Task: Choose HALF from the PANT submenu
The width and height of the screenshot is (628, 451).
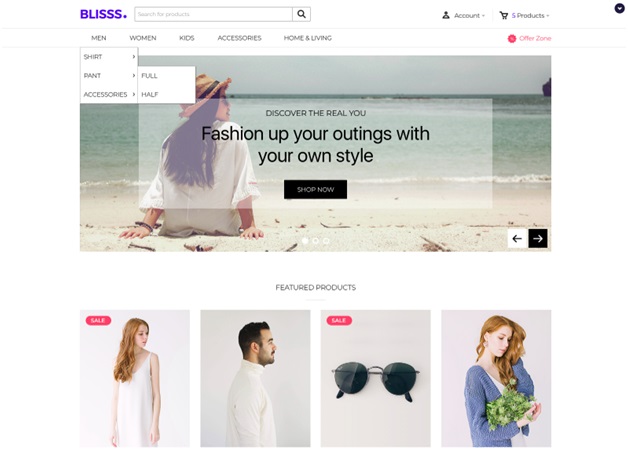Action: pos(150,95)
